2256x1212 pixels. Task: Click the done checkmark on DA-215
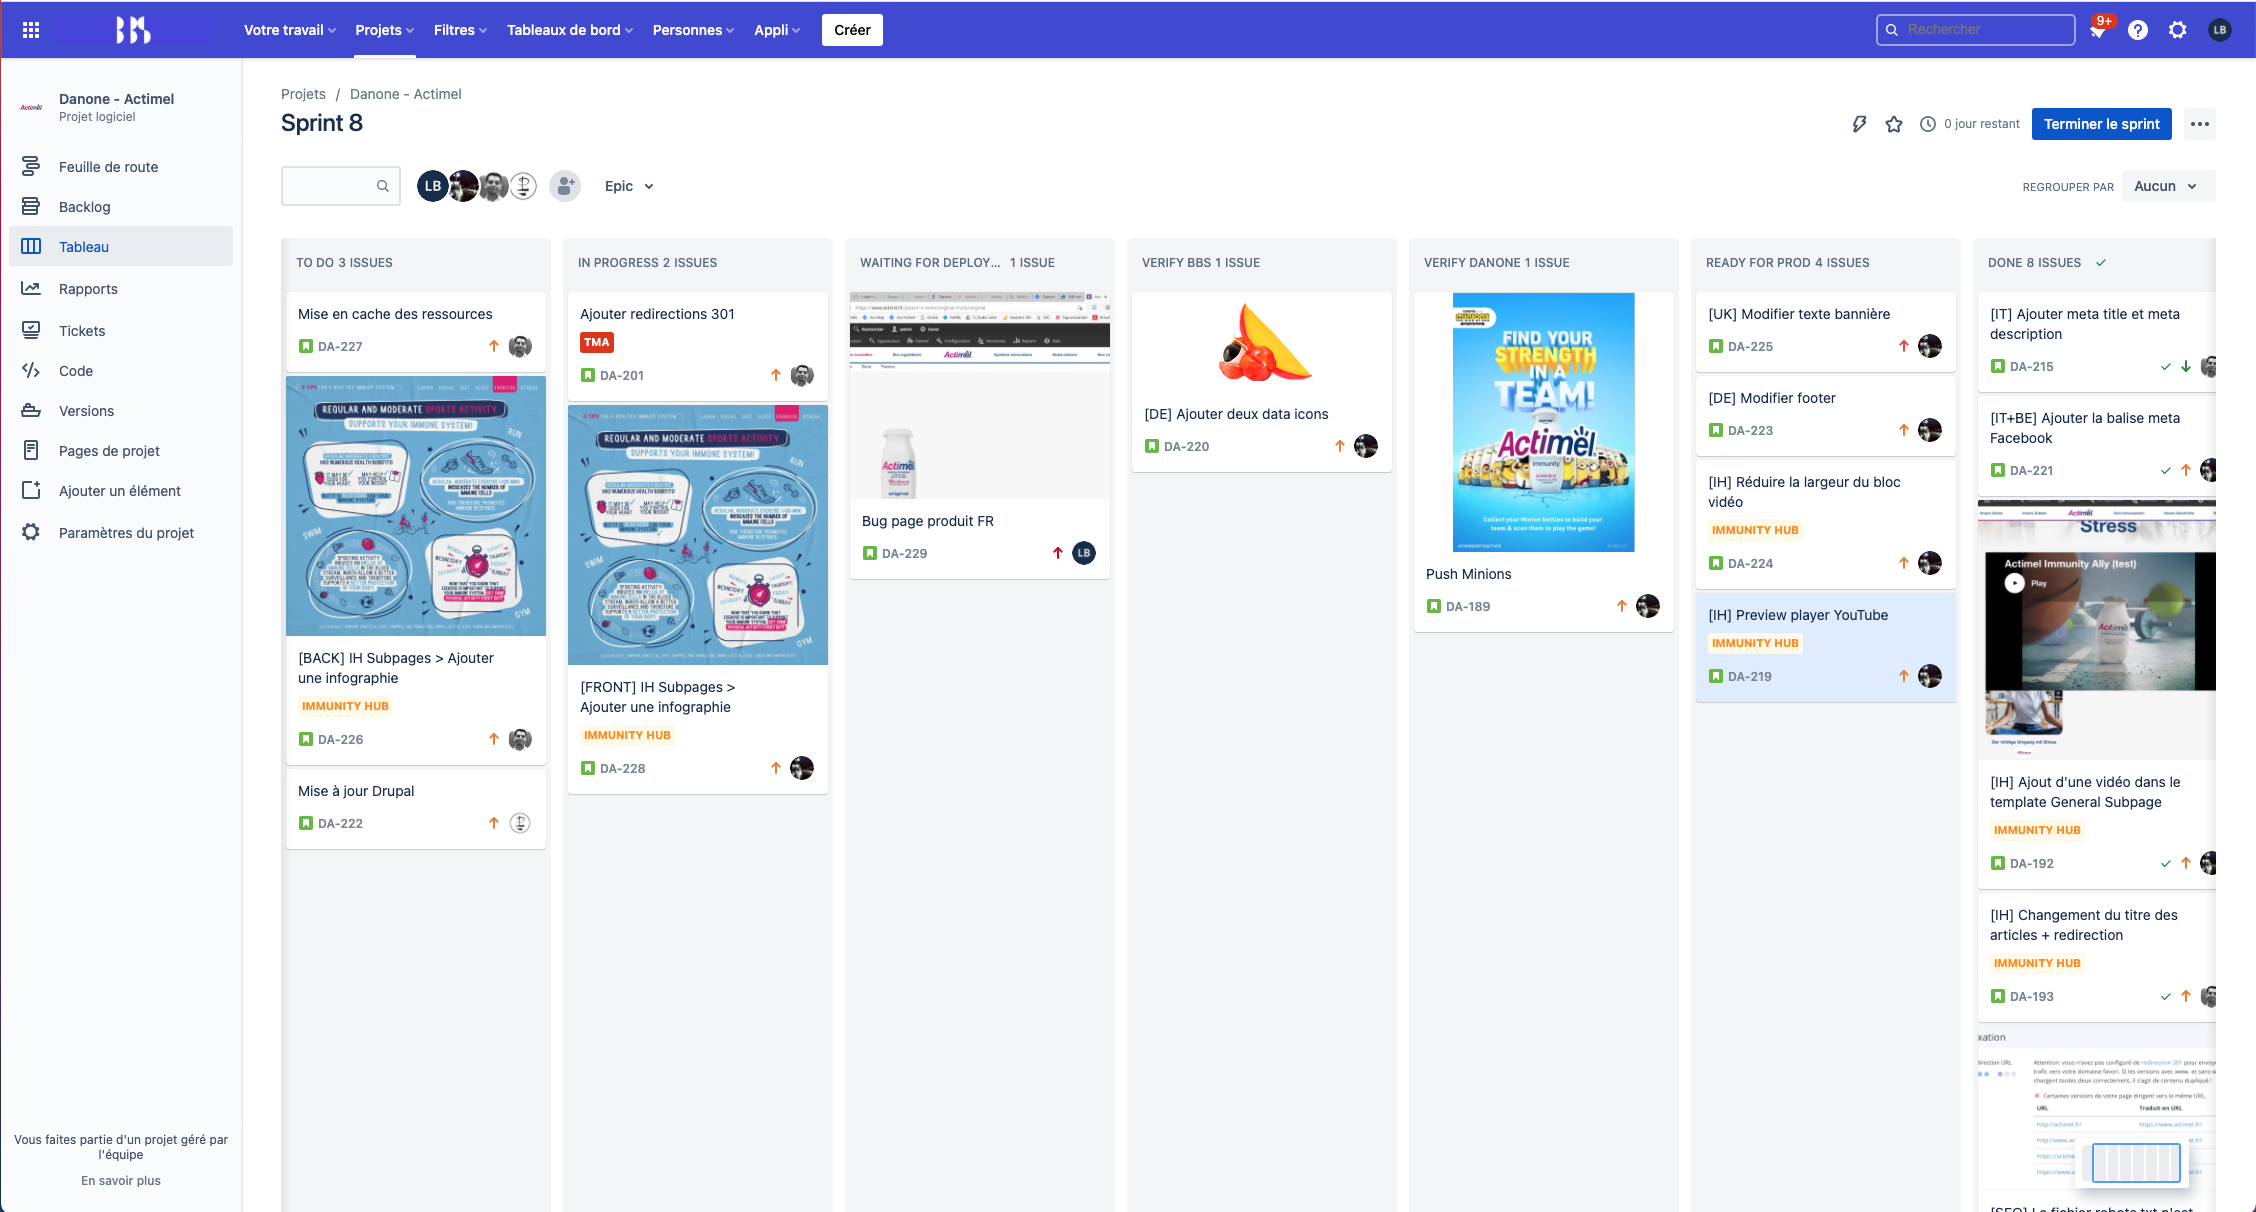point(2166,367)
